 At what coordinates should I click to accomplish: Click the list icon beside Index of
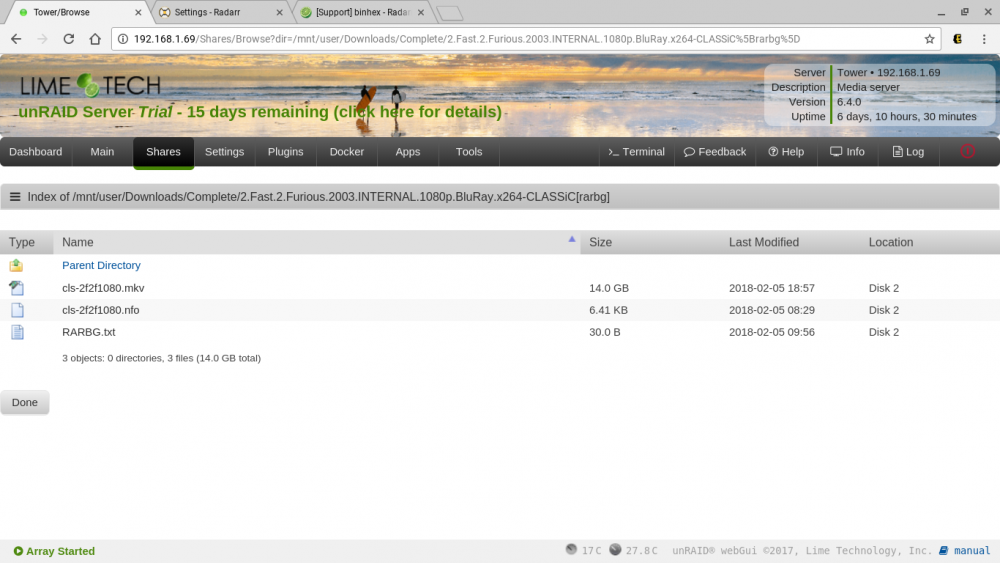(x=15, y=197)
